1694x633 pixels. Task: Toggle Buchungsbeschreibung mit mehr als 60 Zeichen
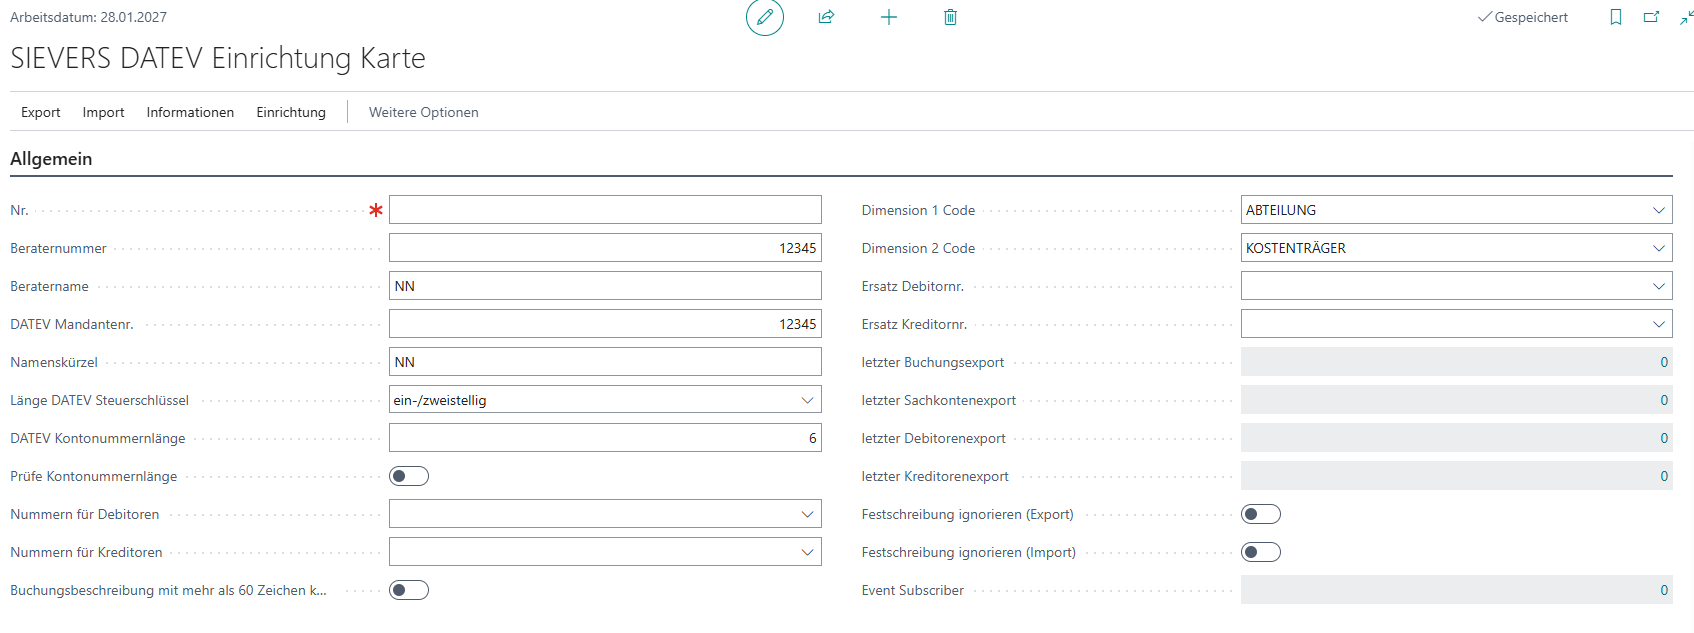pos(409,590)
